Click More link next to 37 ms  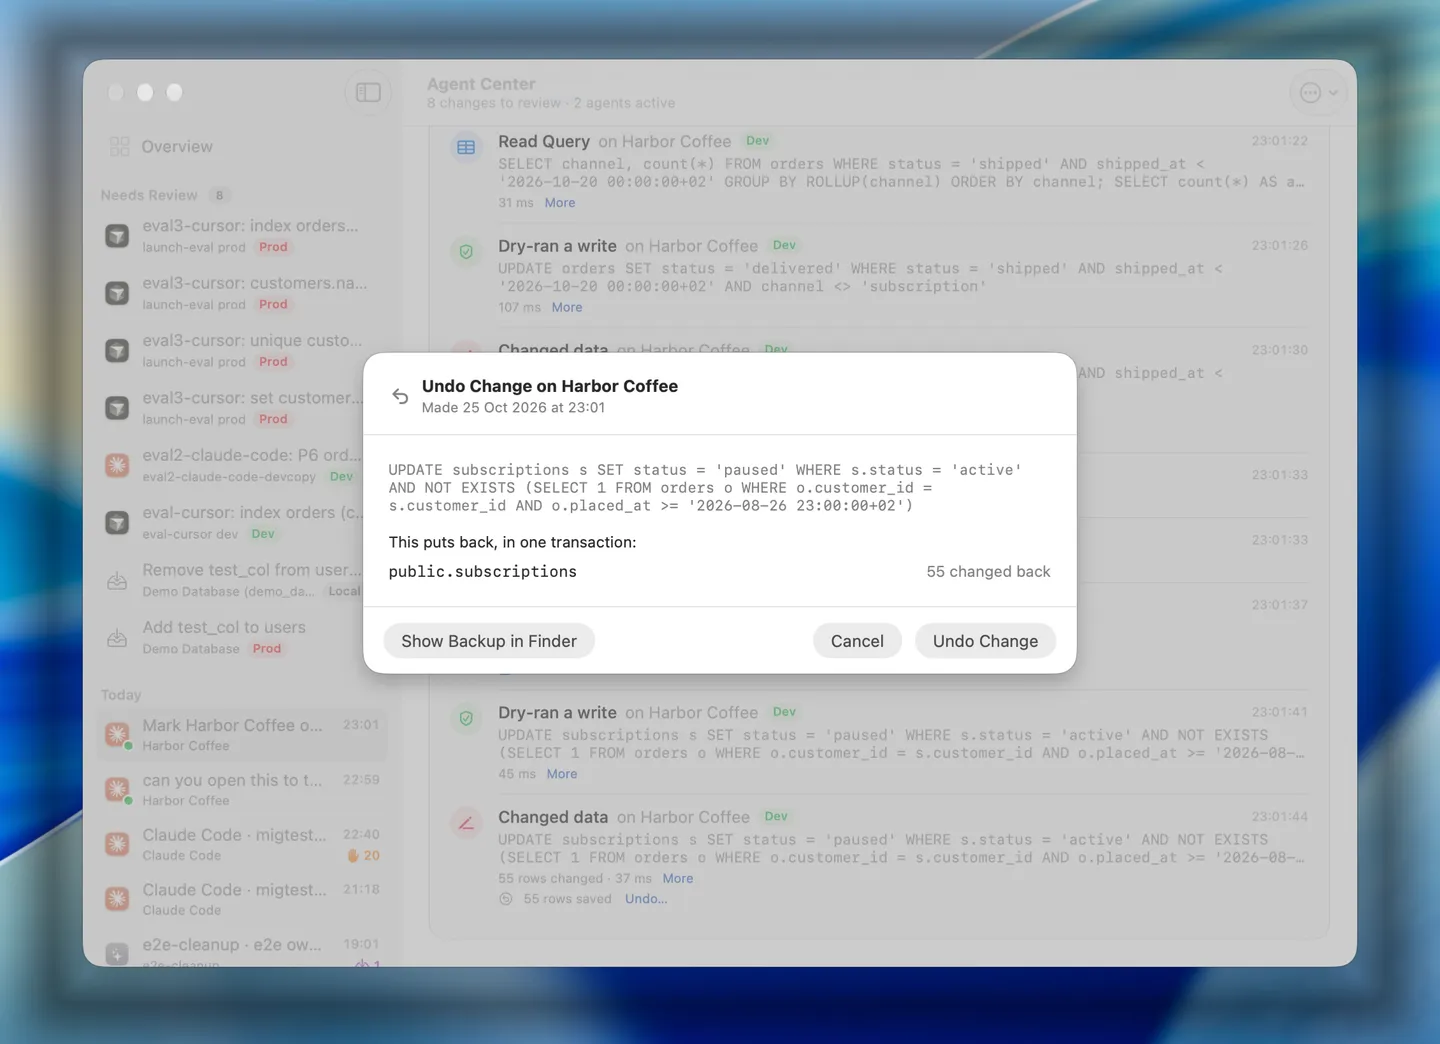pos(678,879)
